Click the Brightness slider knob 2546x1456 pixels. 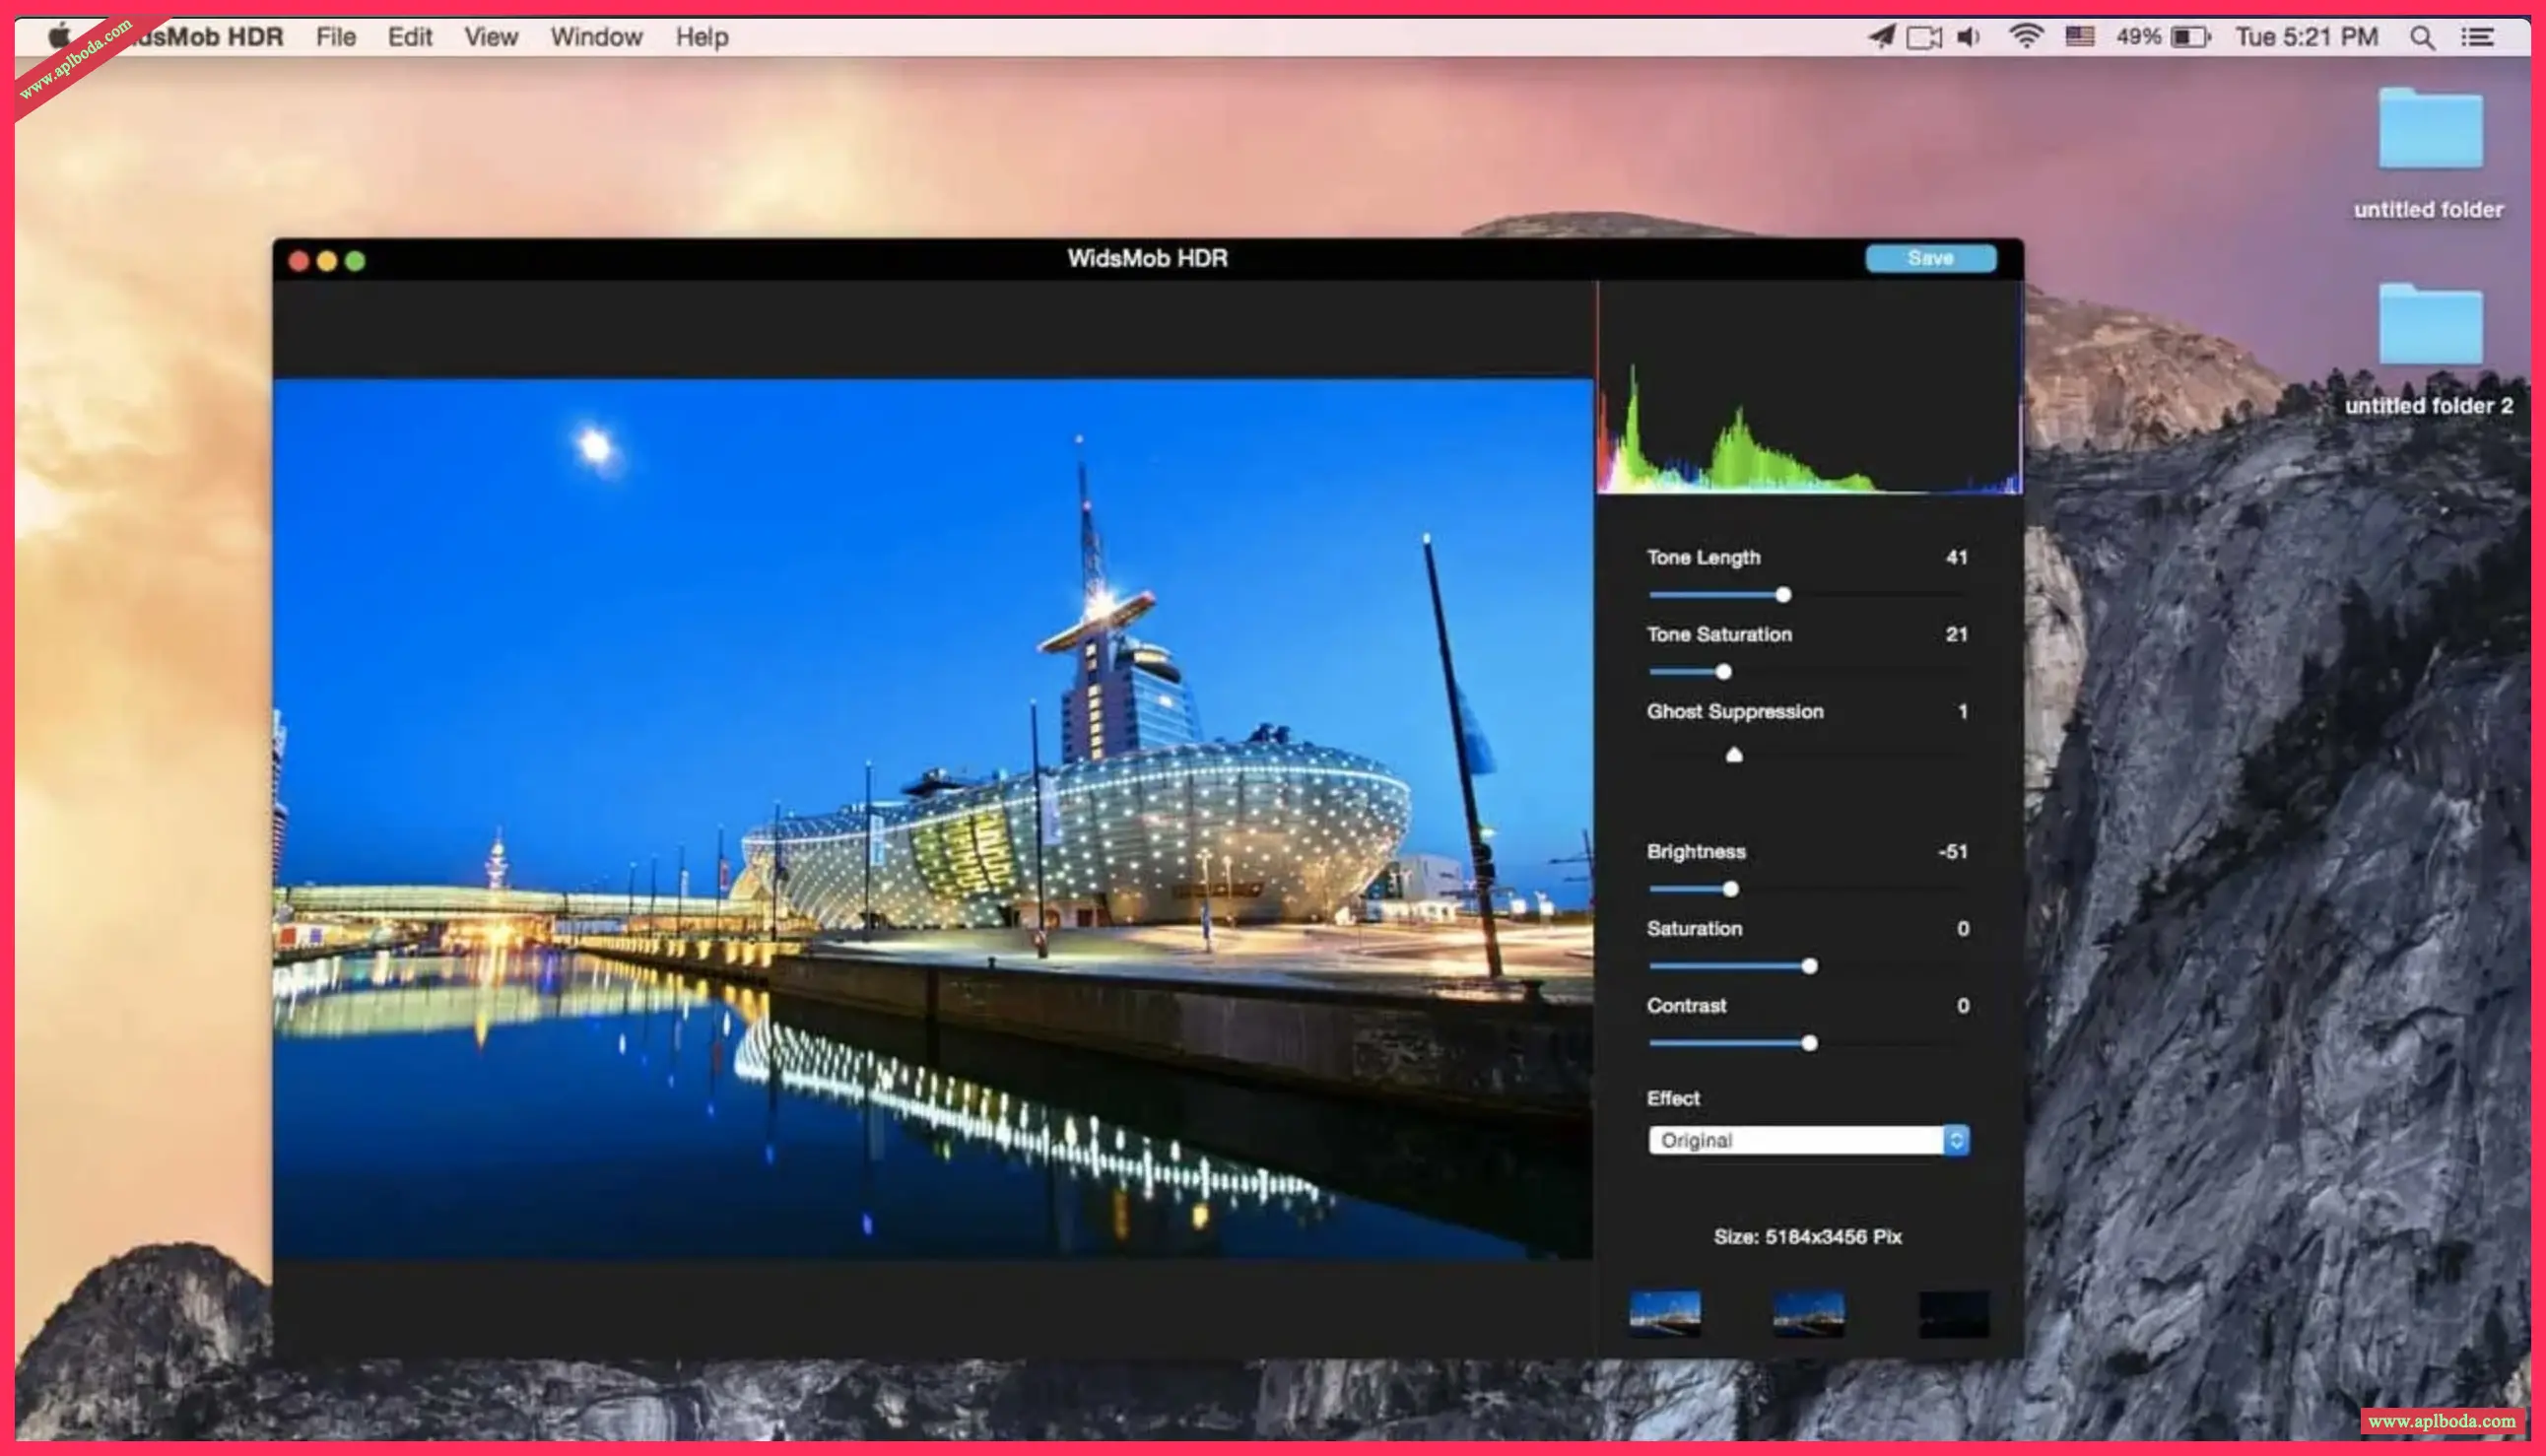pyautogui.click(x=1730, y=889)
